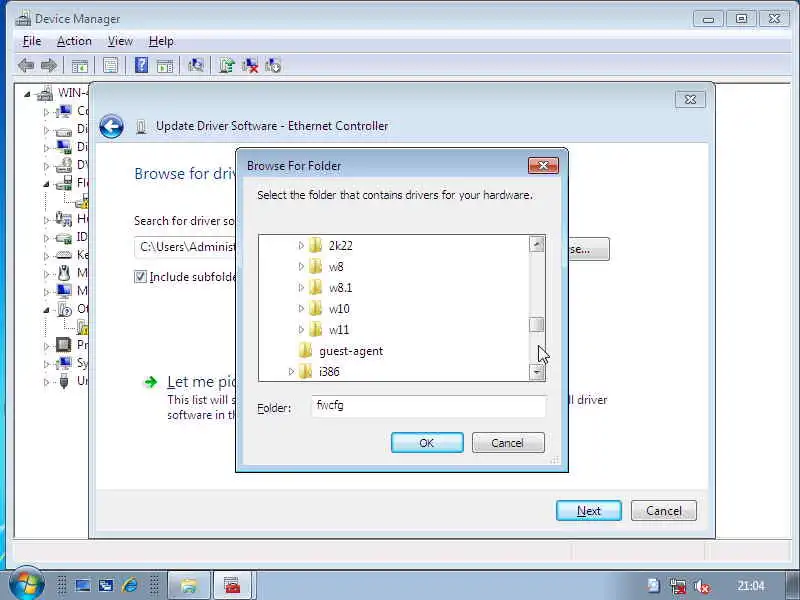Expand the w11 folder node
This screenshot has width=800, height=600.
301,329
